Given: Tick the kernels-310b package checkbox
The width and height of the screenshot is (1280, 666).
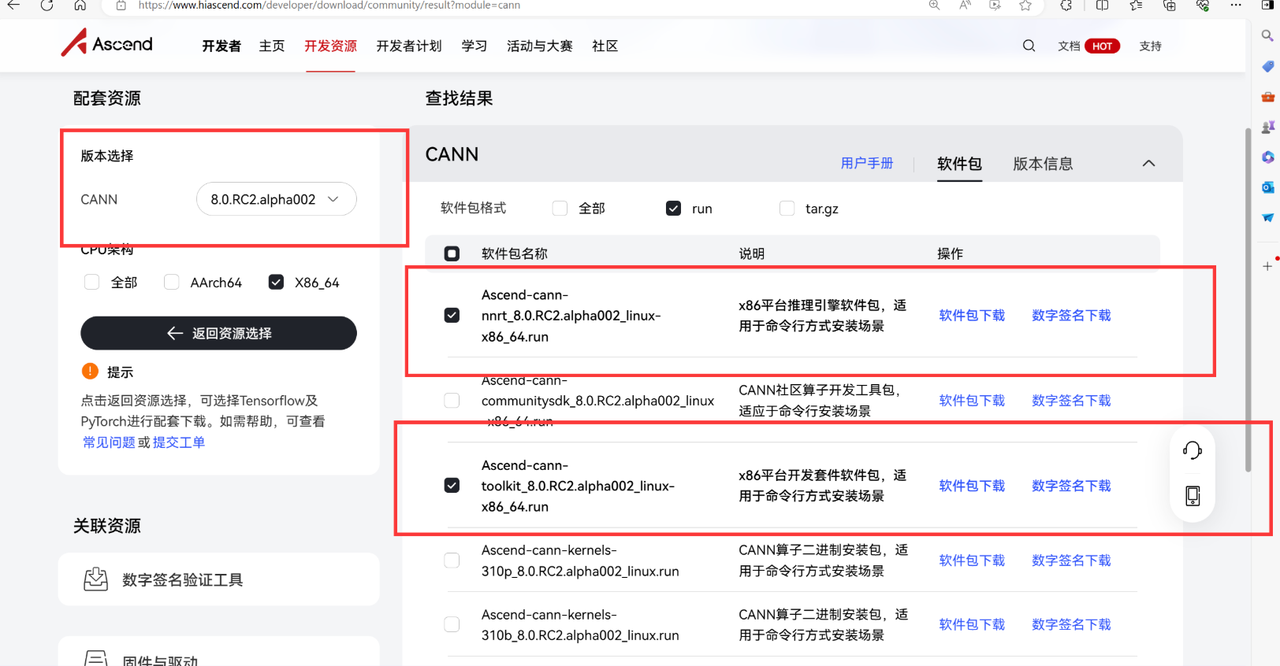Looking at the screenshot, I should (x=452, y=624).
